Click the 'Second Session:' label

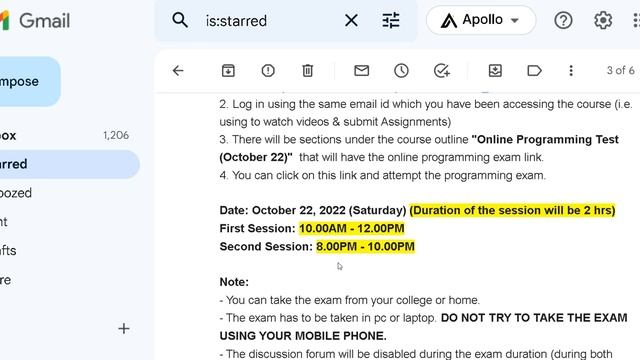(x=266, y=247)
